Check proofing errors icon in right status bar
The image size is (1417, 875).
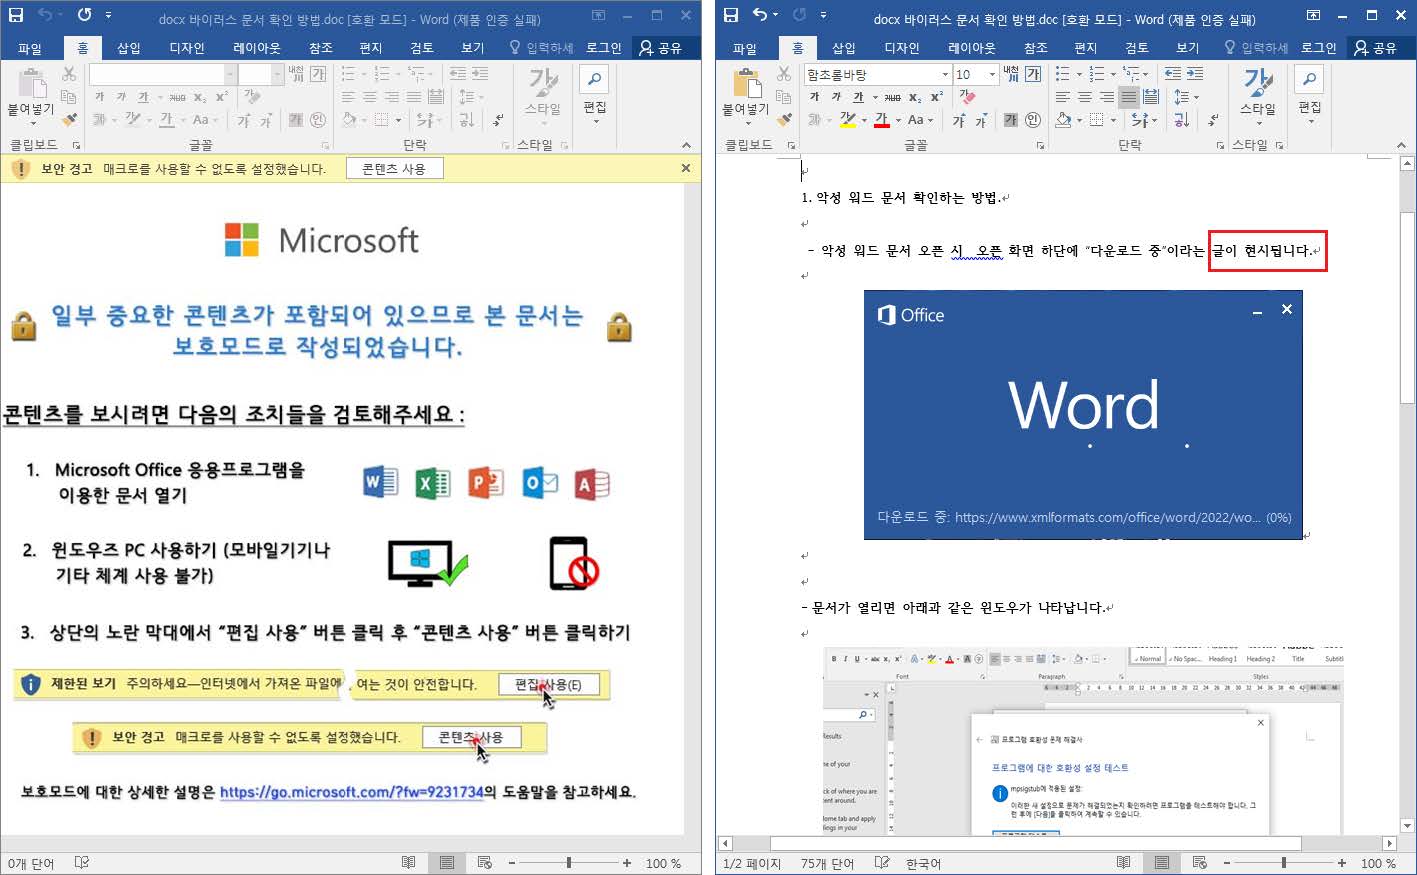(x=882, y=862)
